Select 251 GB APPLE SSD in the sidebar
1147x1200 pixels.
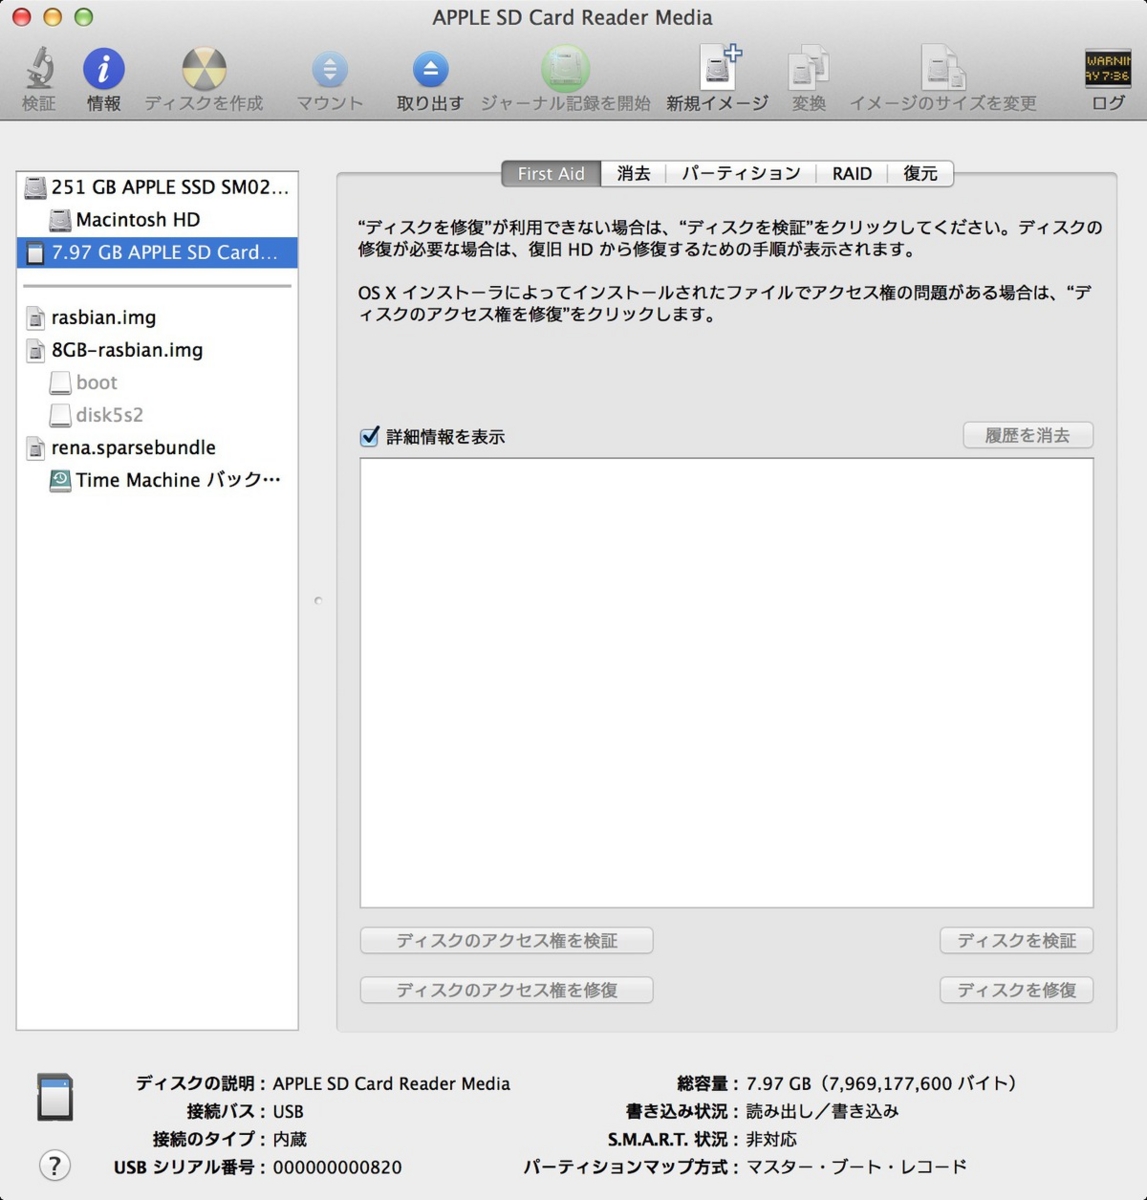[157, 187]
